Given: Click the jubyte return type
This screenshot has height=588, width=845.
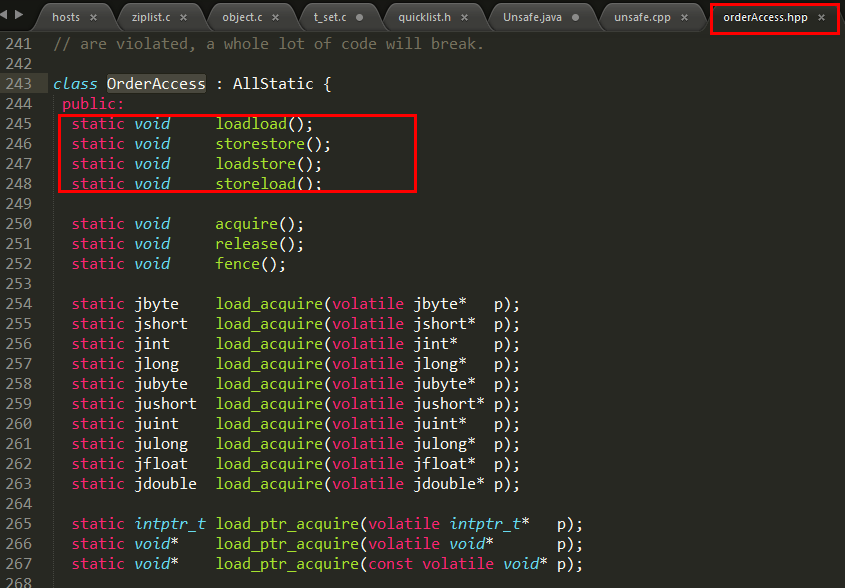Looking at the screenshot, I should click(161, 384).
